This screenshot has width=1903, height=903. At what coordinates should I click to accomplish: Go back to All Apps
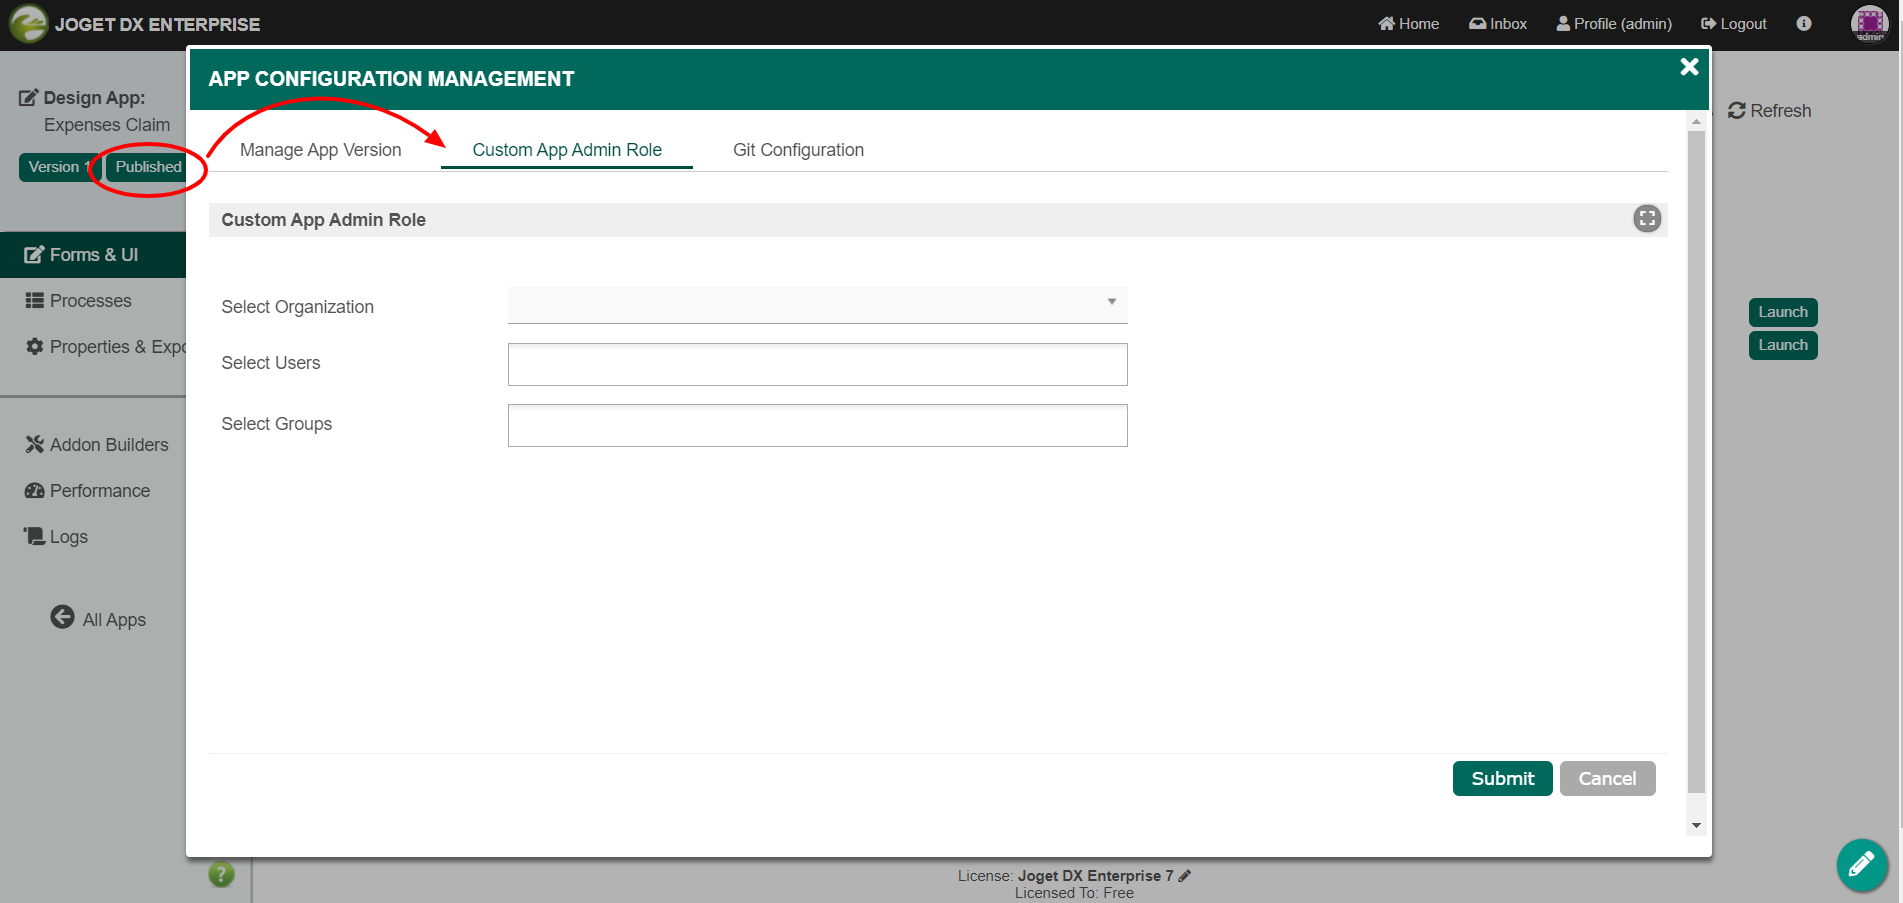pos(98,619)
